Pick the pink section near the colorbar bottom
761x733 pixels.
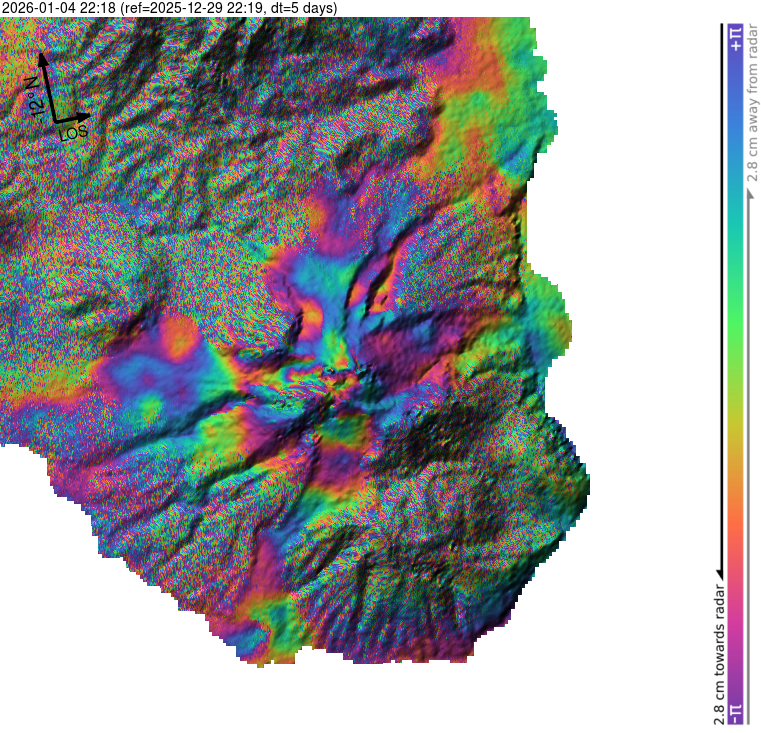tap(735, 610)
